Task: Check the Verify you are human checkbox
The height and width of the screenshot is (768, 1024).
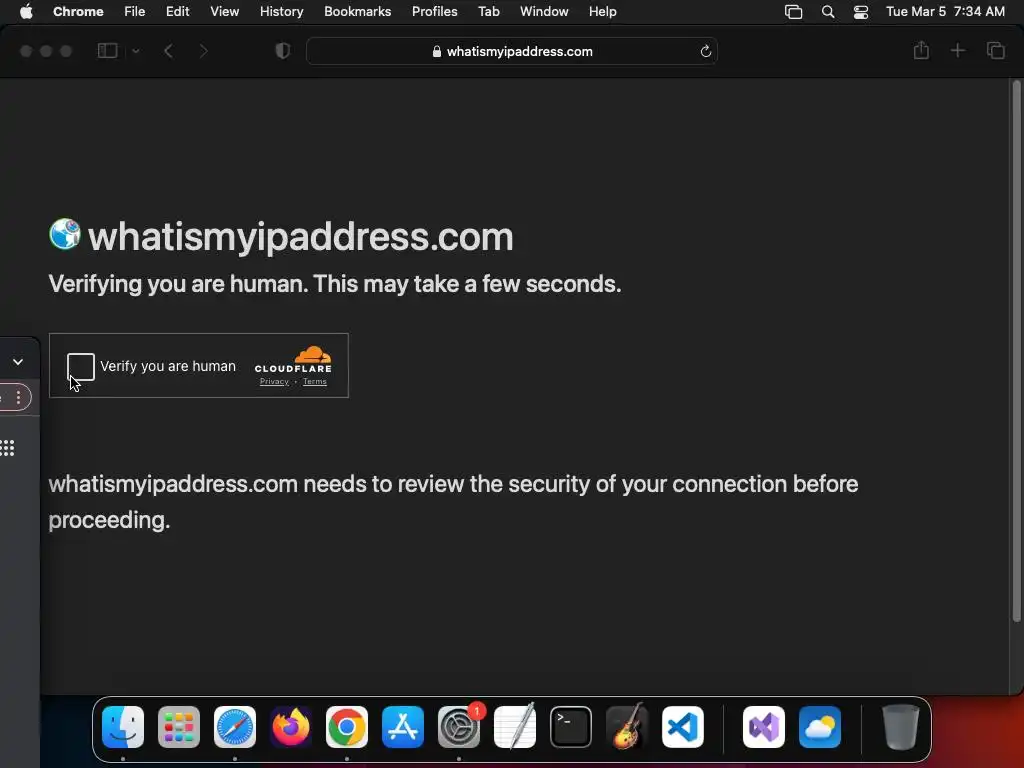Action: (x=81, y=366)
